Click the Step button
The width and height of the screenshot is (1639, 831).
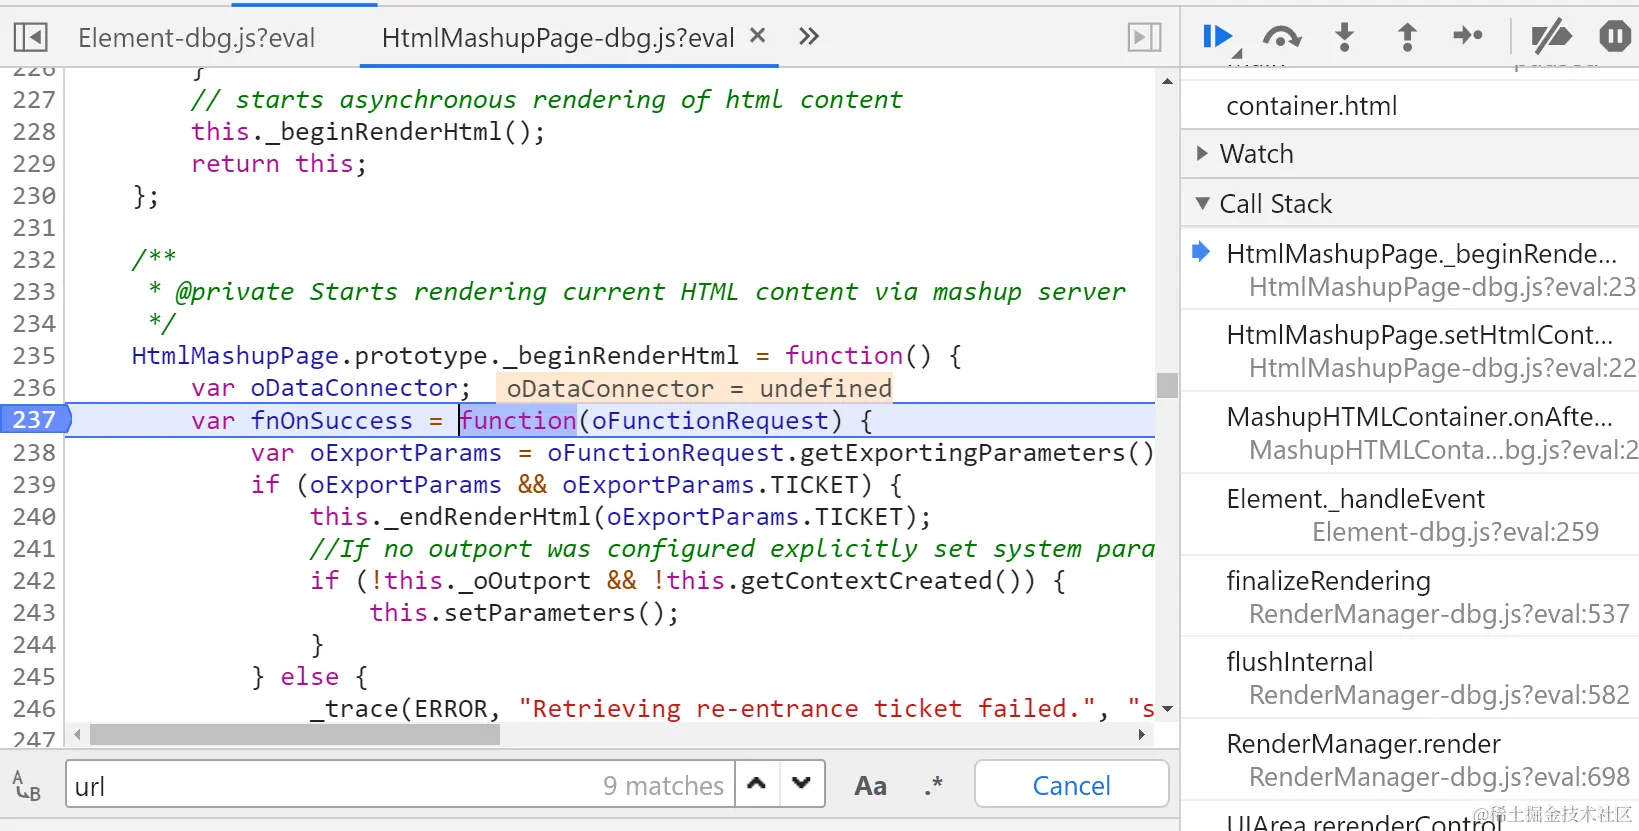1467,37
